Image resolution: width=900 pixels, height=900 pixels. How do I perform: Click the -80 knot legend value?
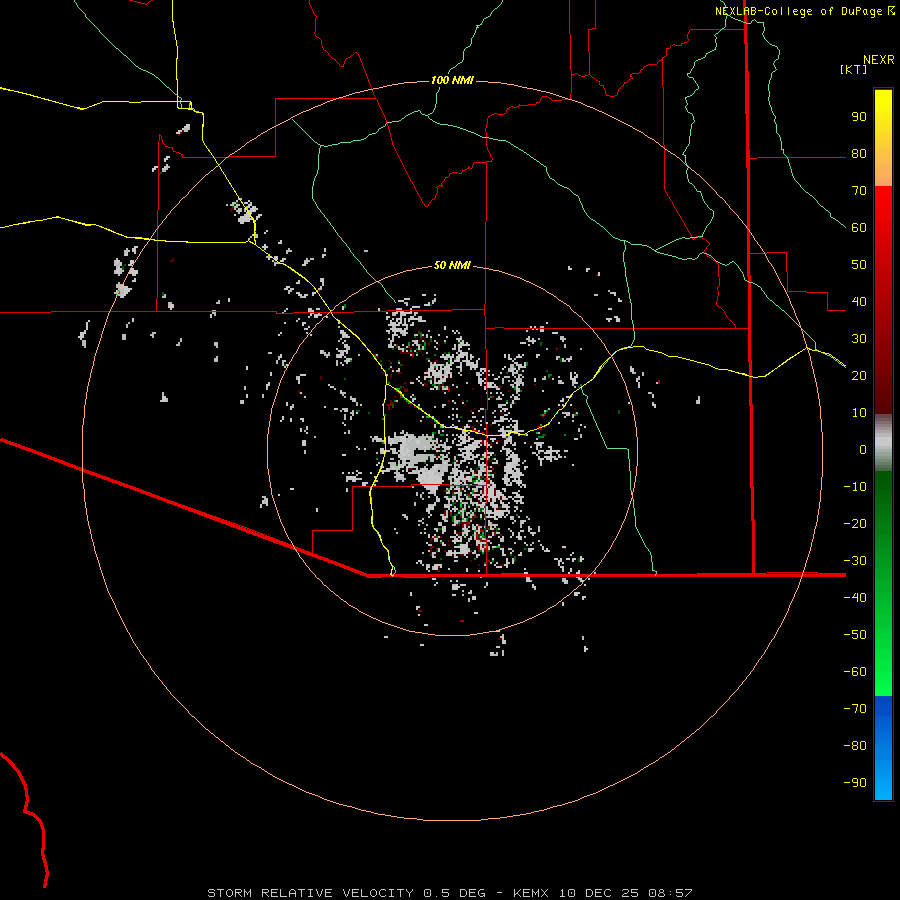[855, 746]
